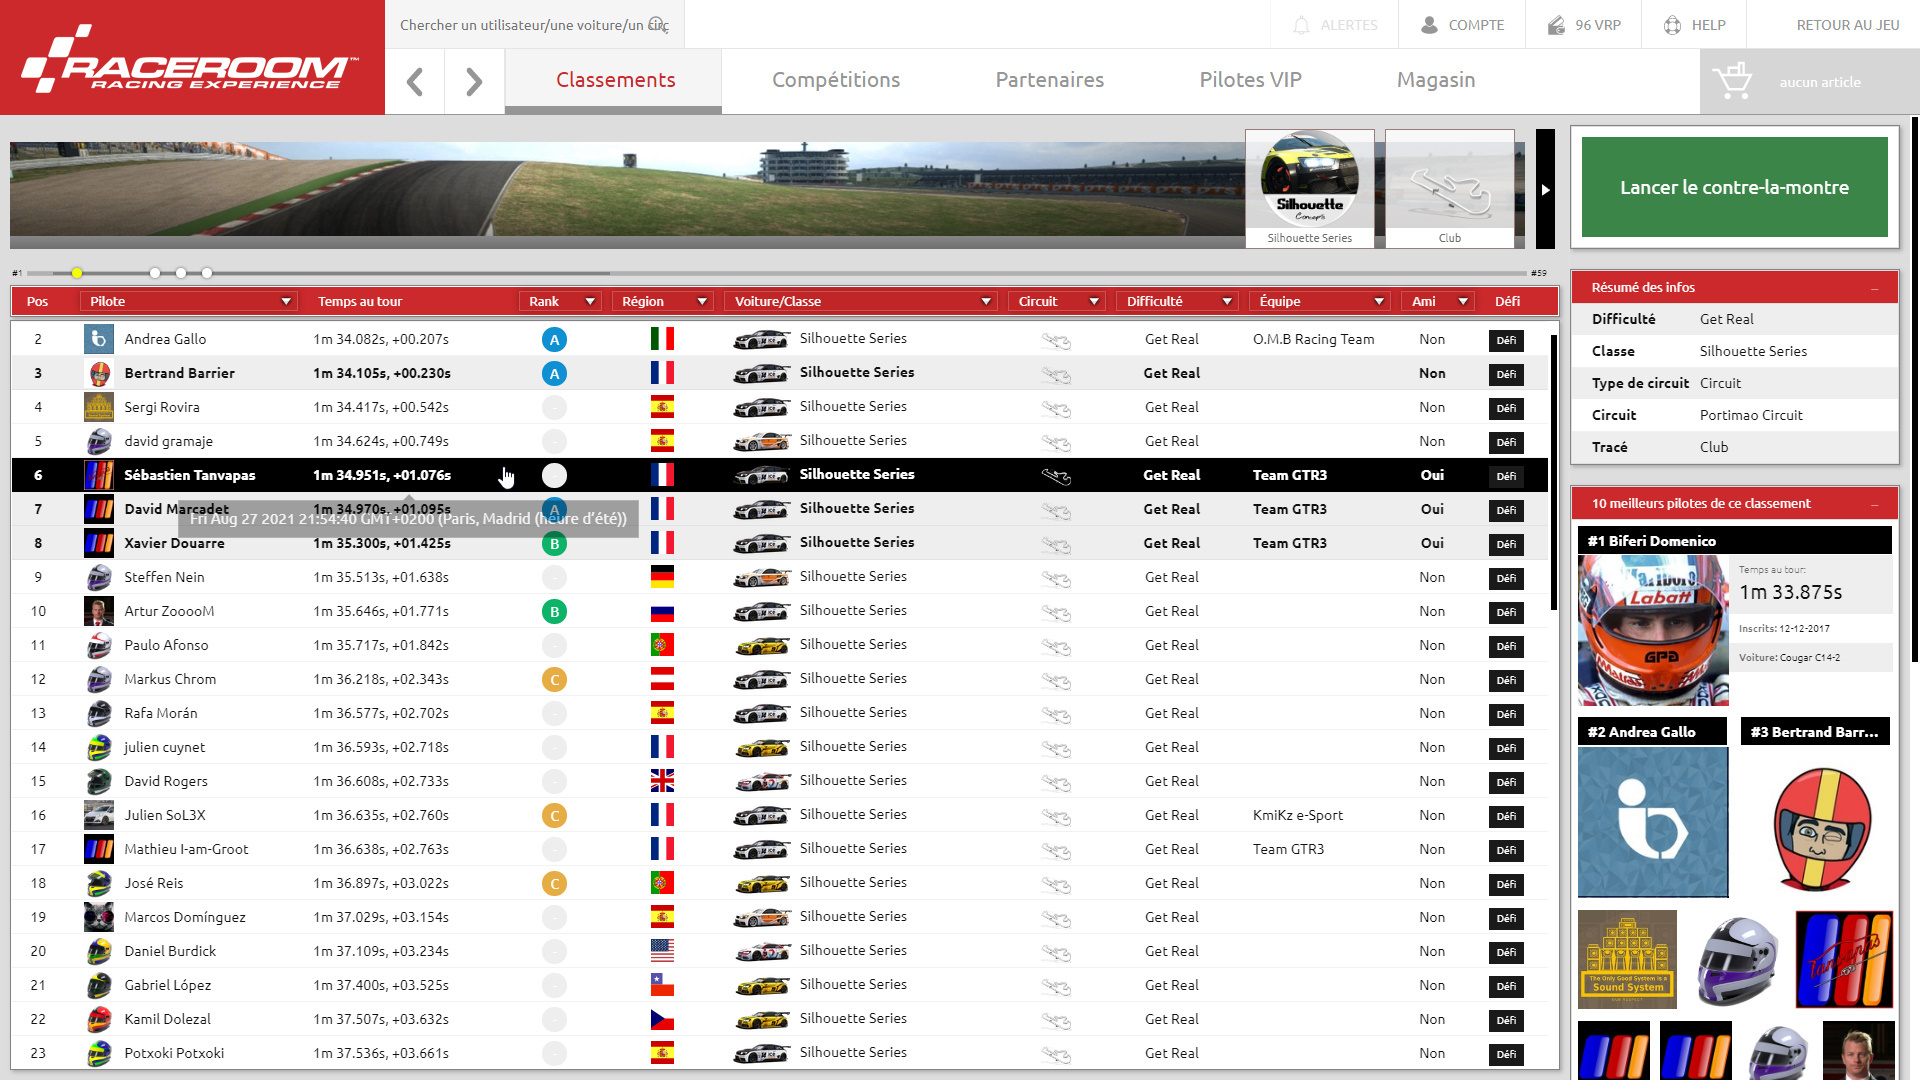Open the Équipe filter dropdown
1920x1080 pixels.
point(1379,301)
